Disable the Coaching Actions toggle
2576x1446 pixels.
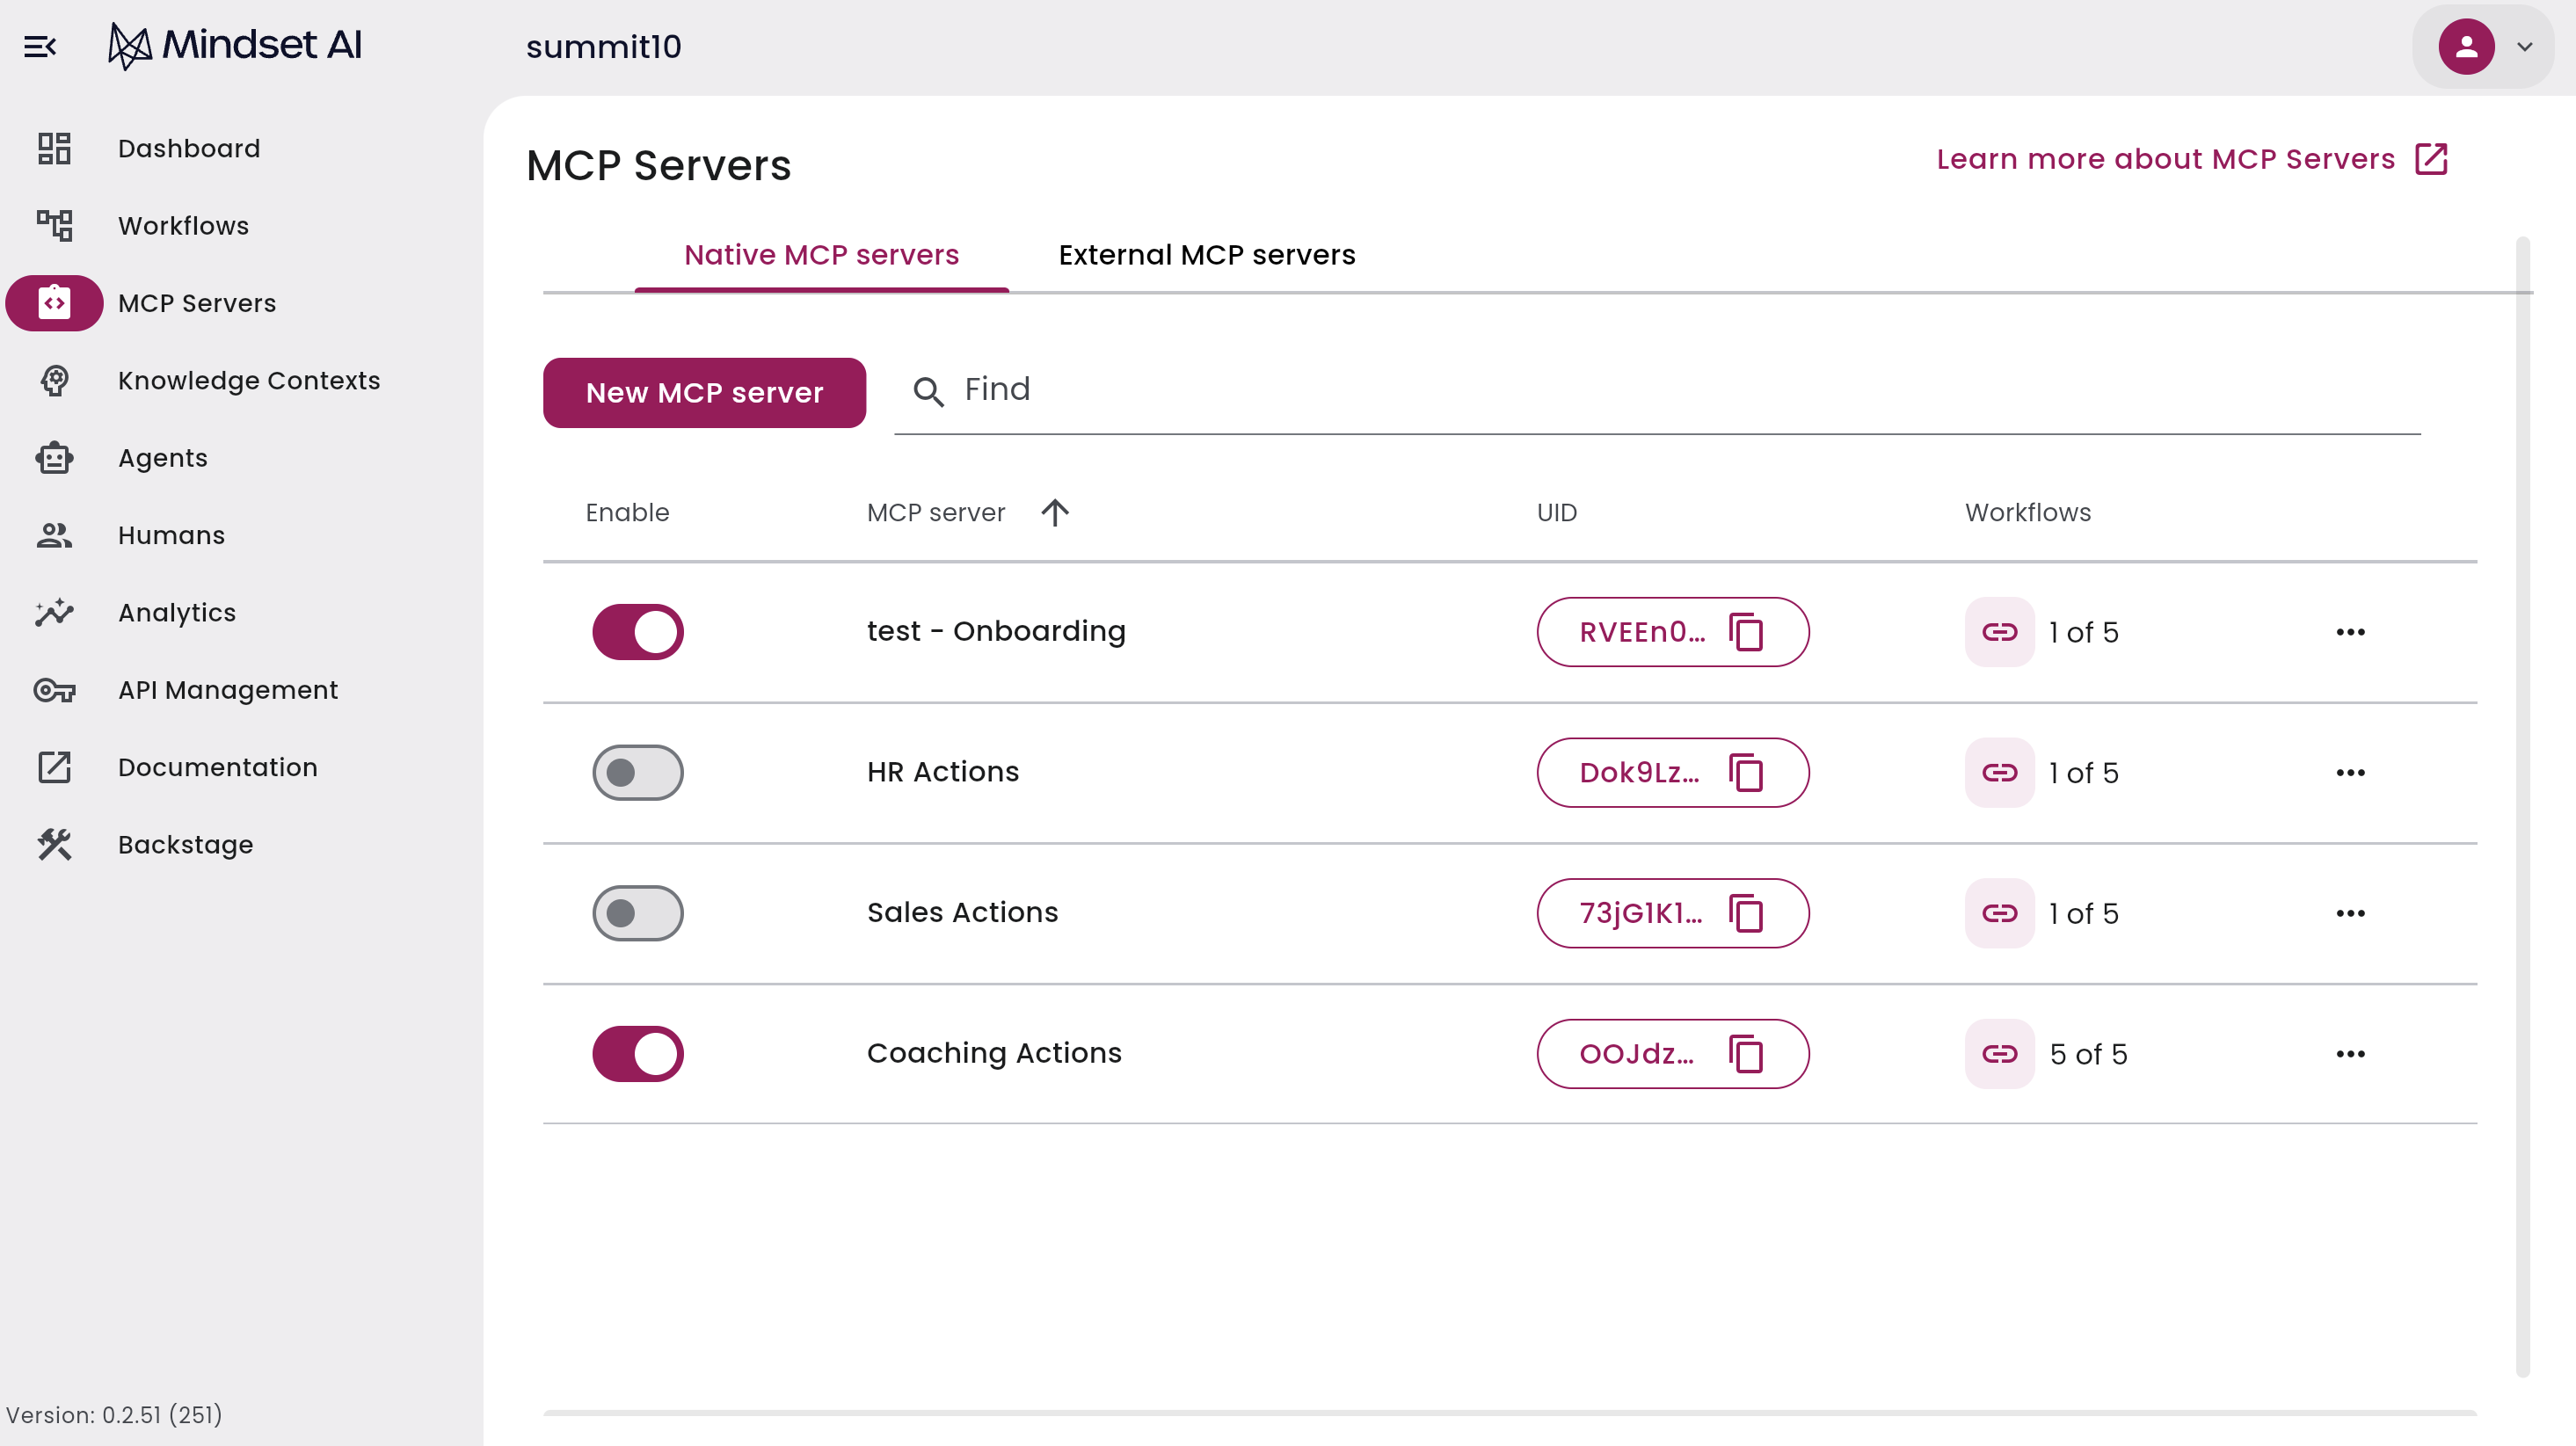(x=637, y=1053)
